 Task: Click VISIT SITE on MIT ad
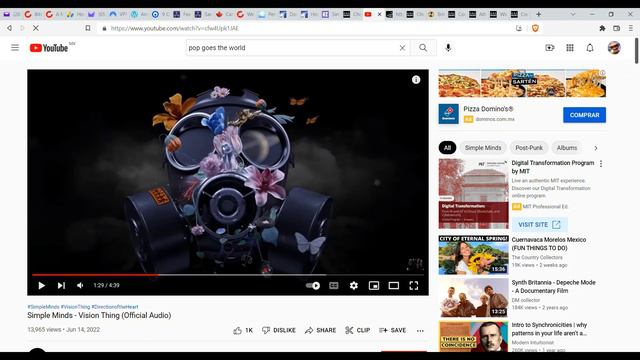pos(539,224)
